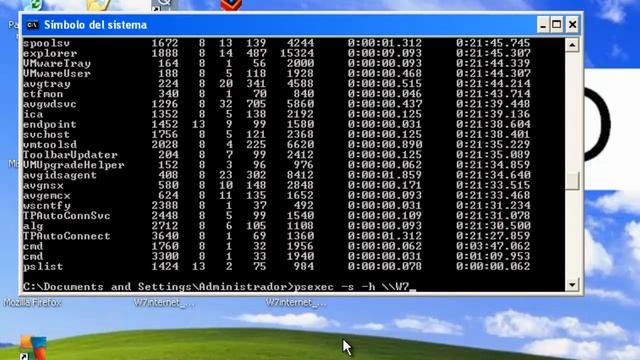The width and height of the screenshot is (640, 360).
Task: Click the 'alg' process name
Action: pyautogui.click(x=33, y=226)
